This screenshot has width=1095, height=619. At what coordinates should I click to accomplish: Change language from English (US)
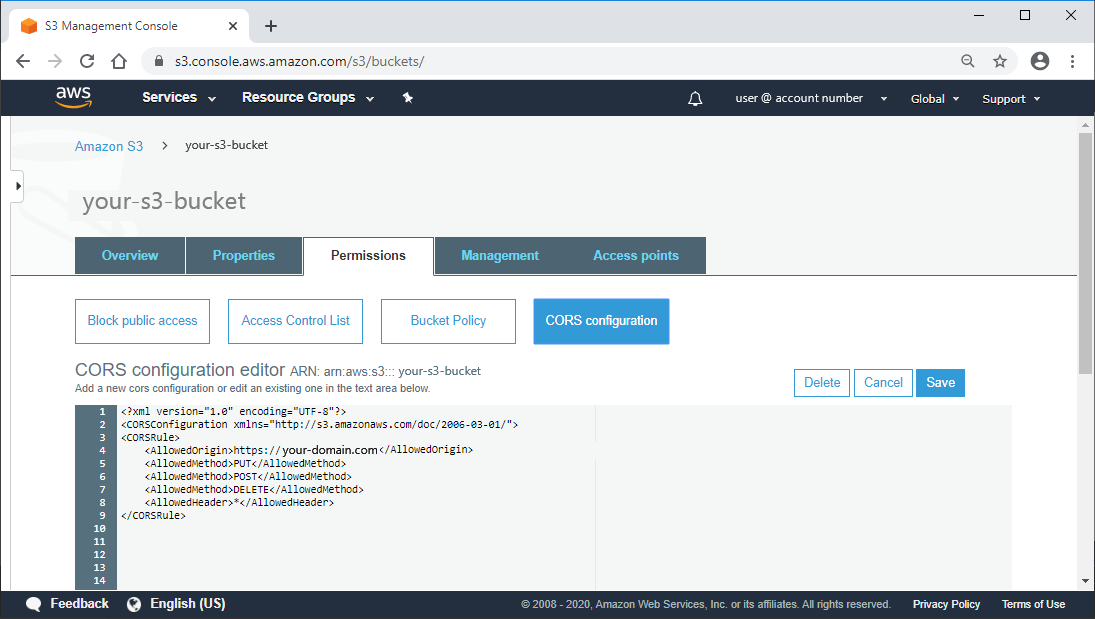pyautogui.click(x=187, y=604)
